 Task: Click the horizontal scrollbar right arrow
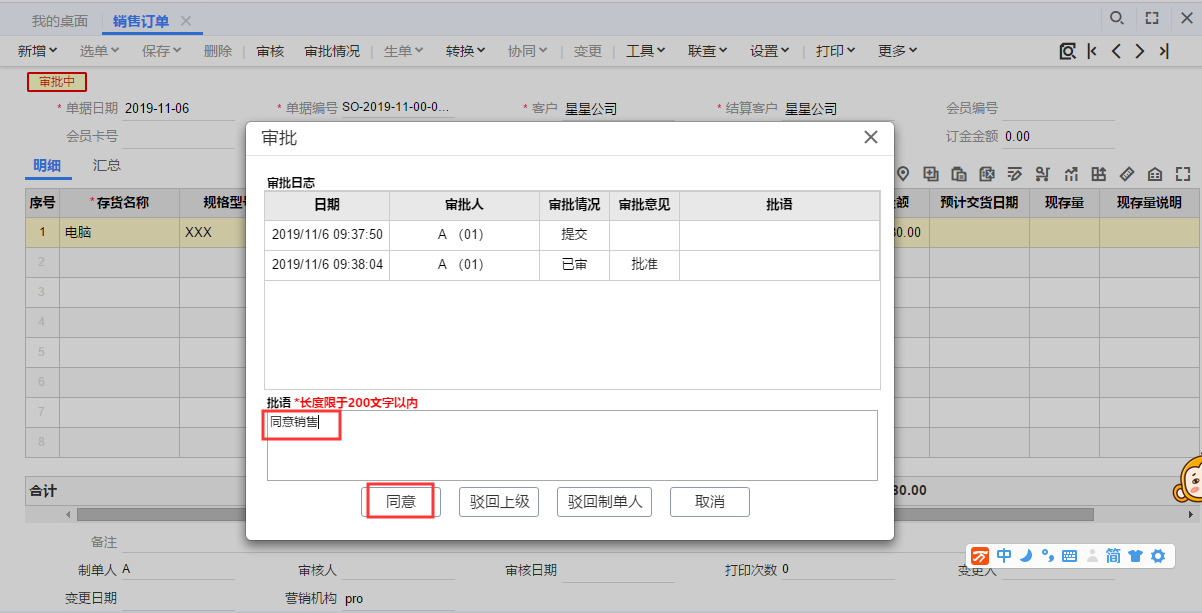(1189, 514)
